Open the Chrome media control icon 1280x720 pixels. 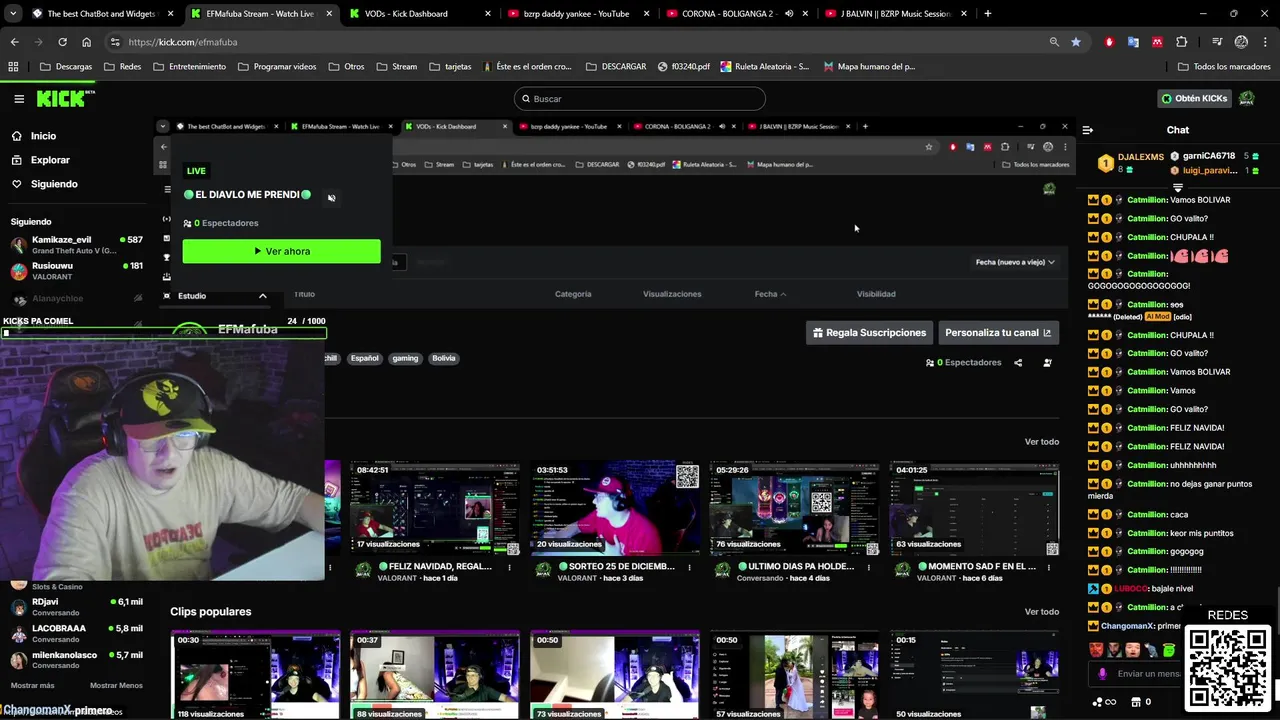click(1217, 42)
